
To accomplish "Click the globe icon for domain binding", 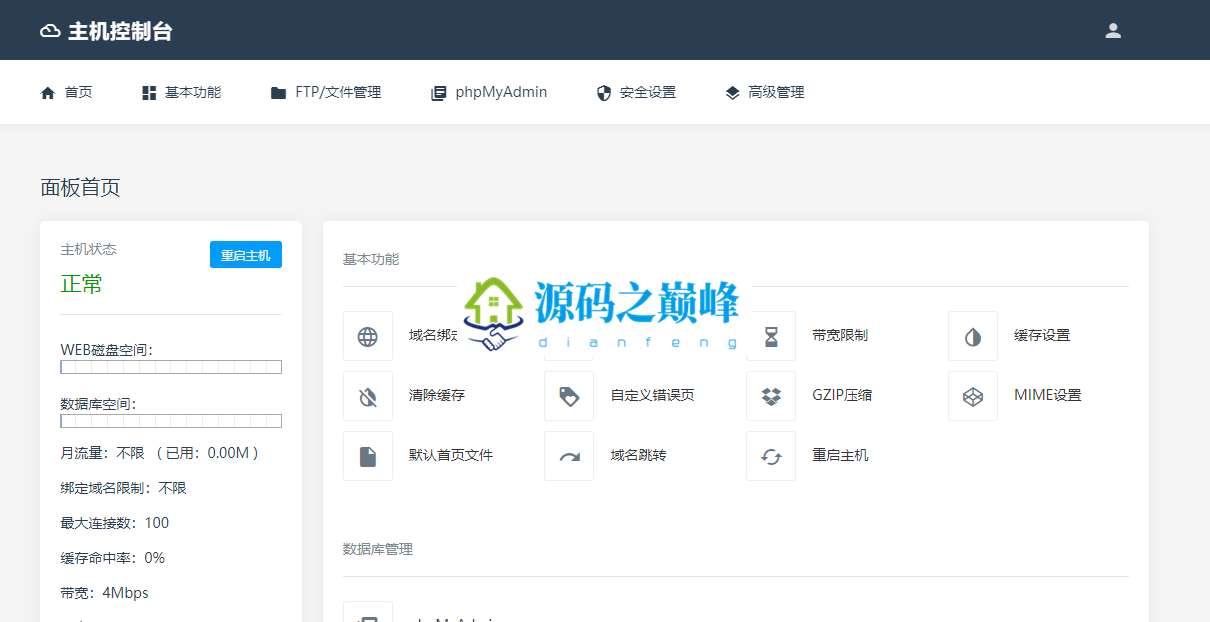I will click(368, 336).
